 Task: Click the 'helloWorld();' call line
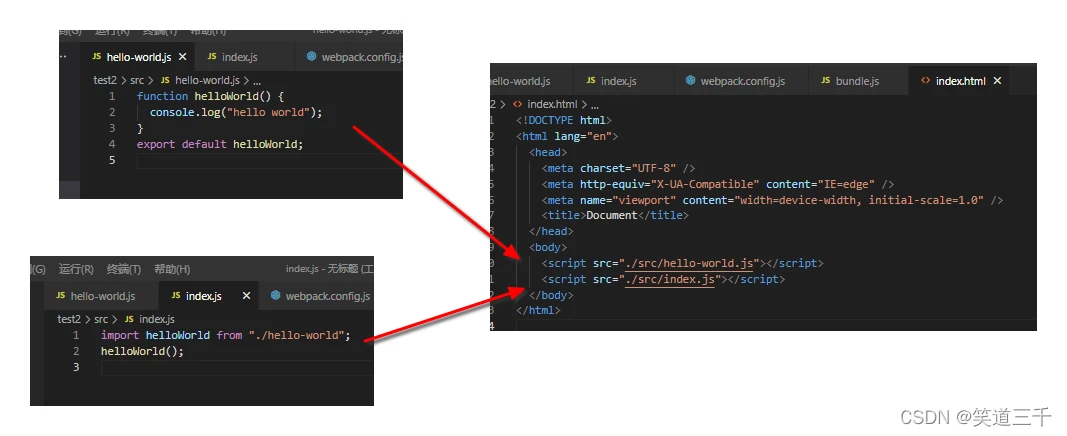click(x=142, y=351)
